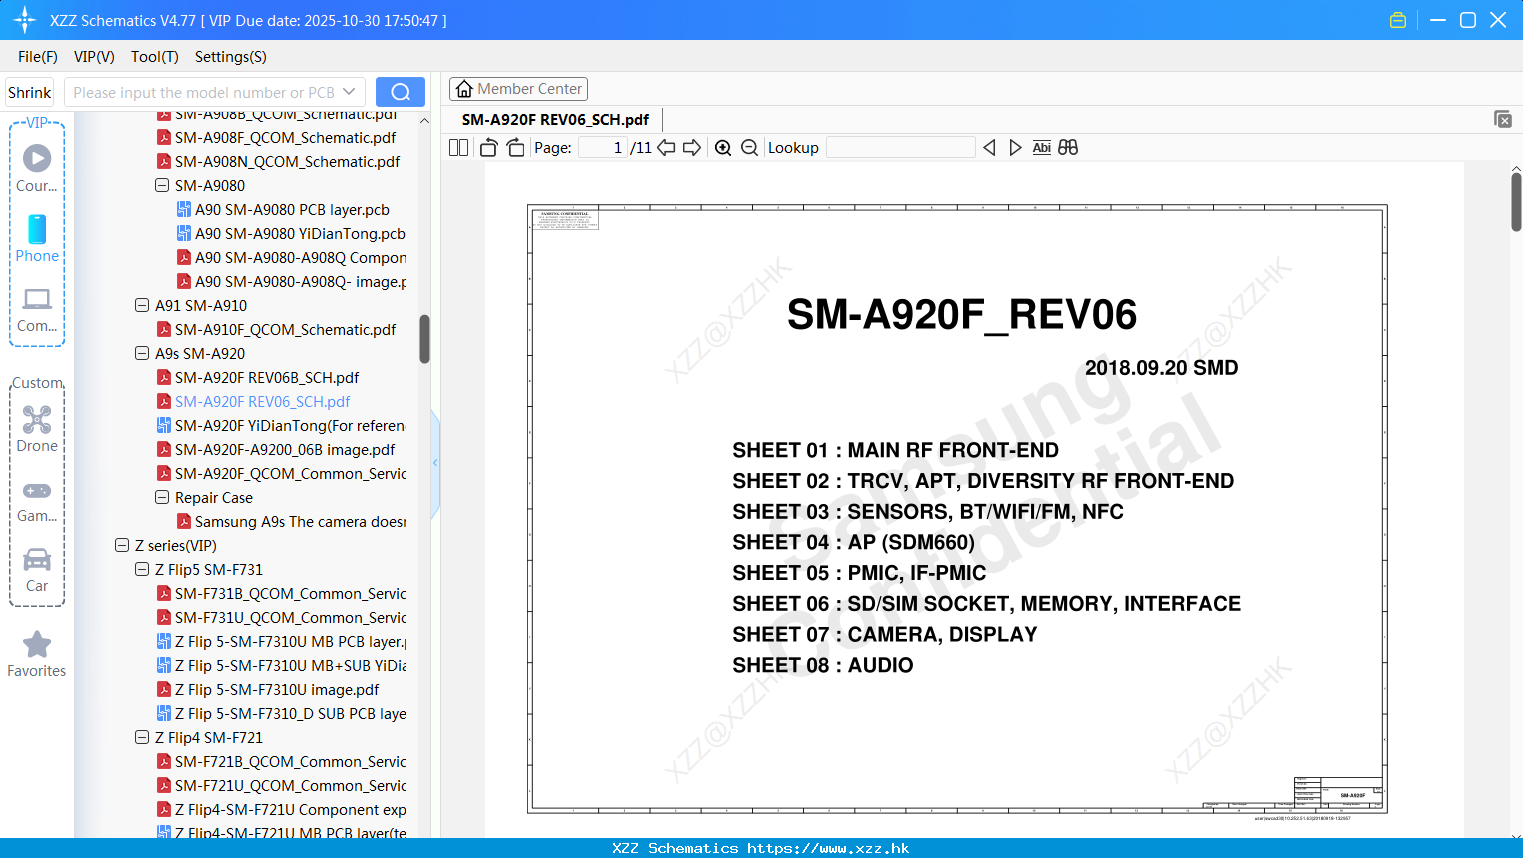
Task: Click the file tree scroll-up arrow
Action: (x=424, y=120)
